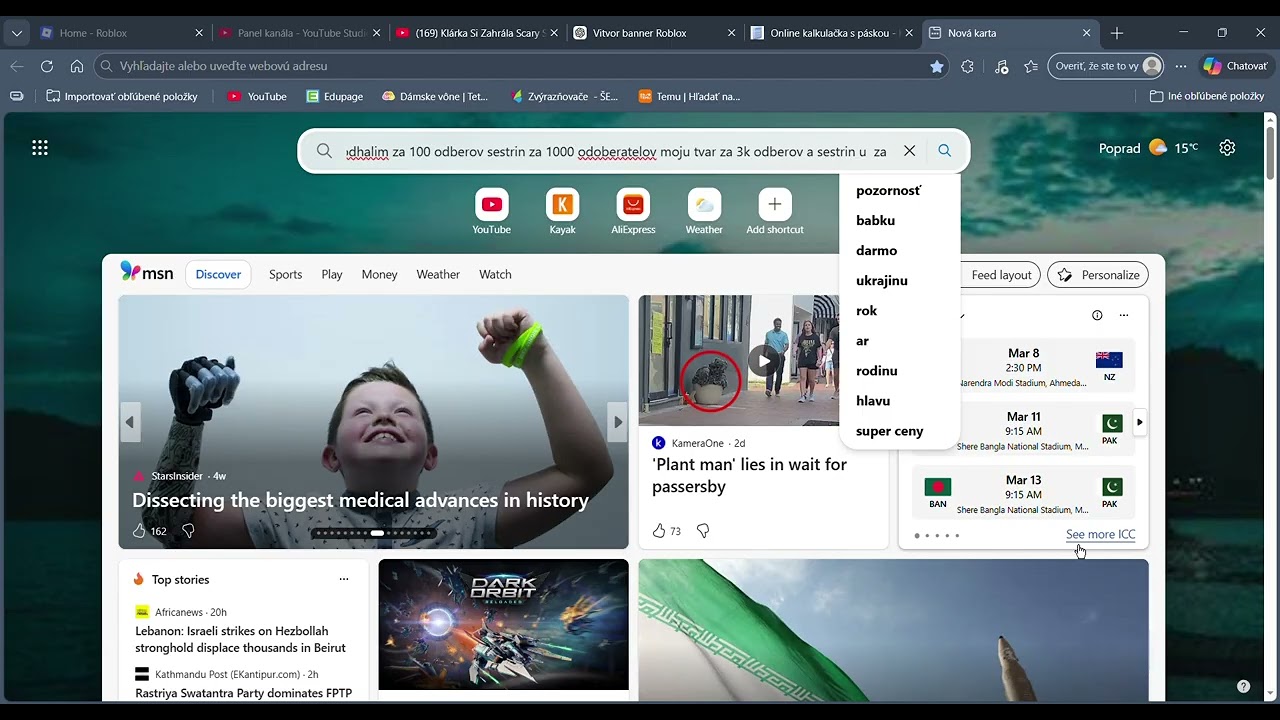Open the Dámske vône bookmark

(x=435, y=97)
